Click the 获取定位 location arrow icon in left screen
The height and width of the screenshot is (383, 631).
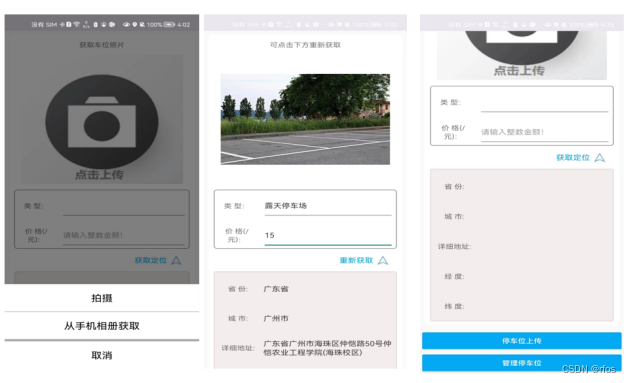pyautogui.click(x=176, y=260)
